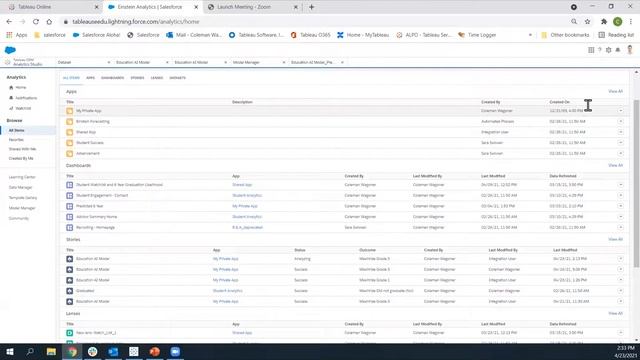640x360 pixels.
Task: Bookmark this page with the star
Action: click(587, 22)
